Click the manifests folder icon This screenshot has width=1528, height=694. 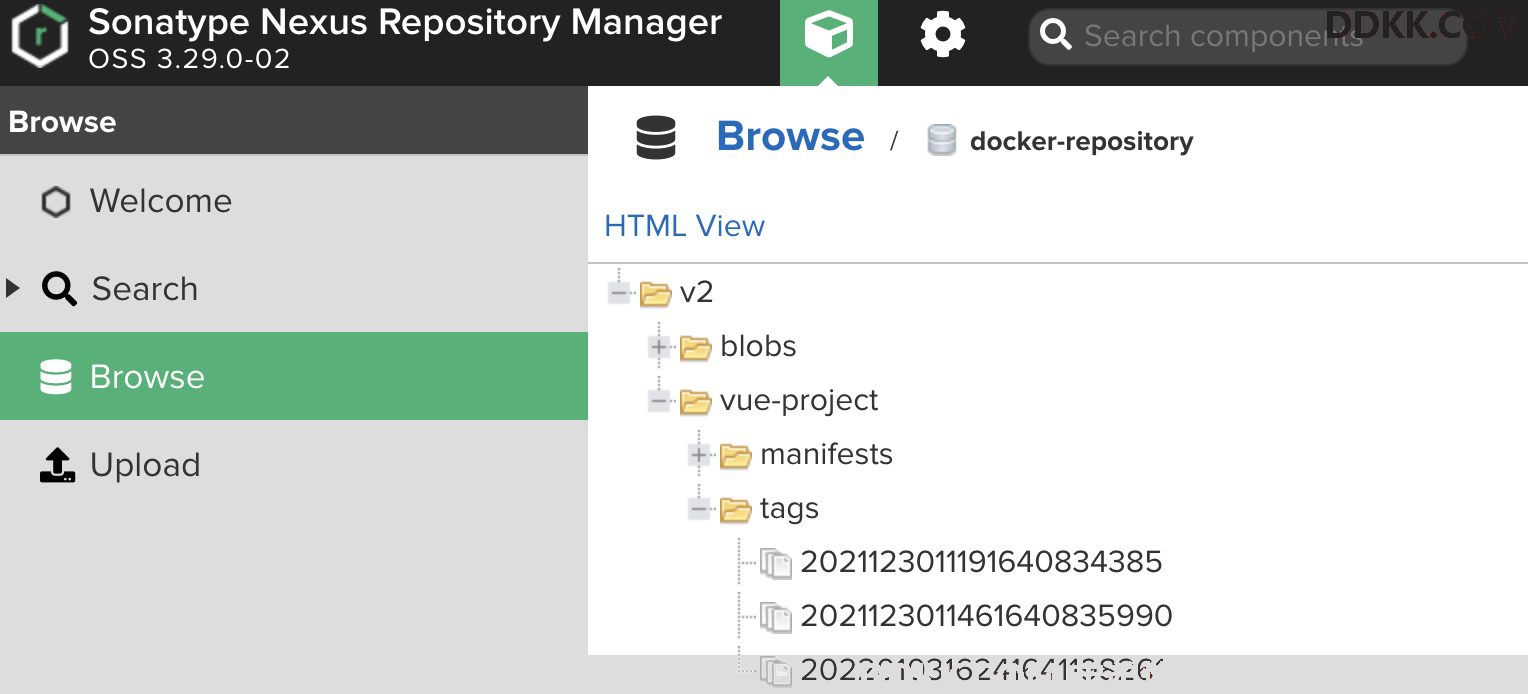tap(735, 456)
